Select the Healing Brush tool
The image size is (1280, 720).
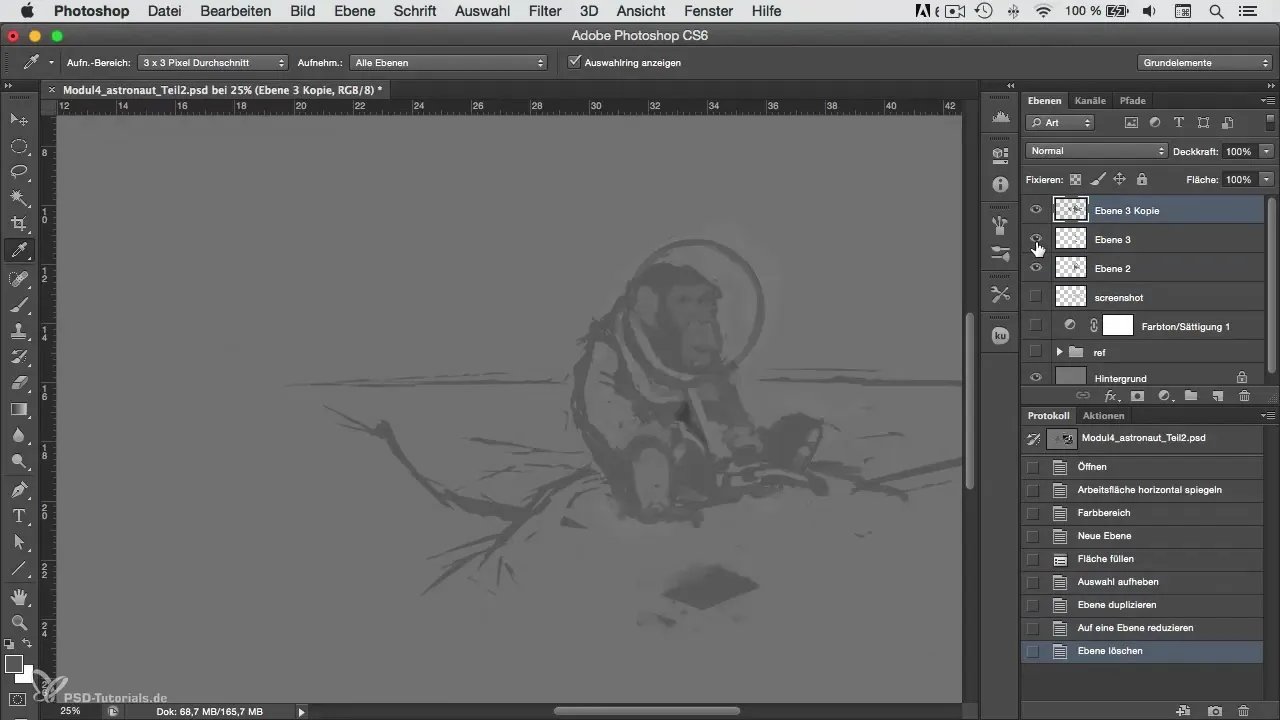pyautogui.click(x=18, y=279)
